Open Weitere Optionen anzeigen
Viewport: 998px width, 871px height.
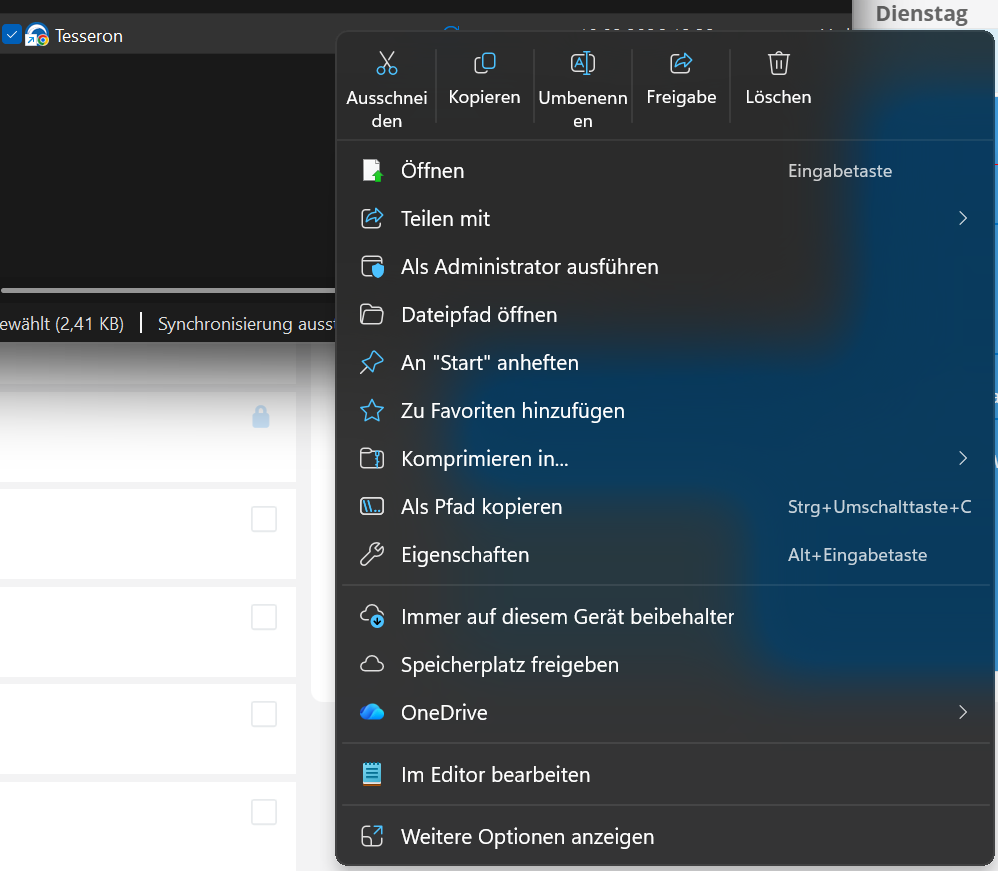tap(527, 837)
